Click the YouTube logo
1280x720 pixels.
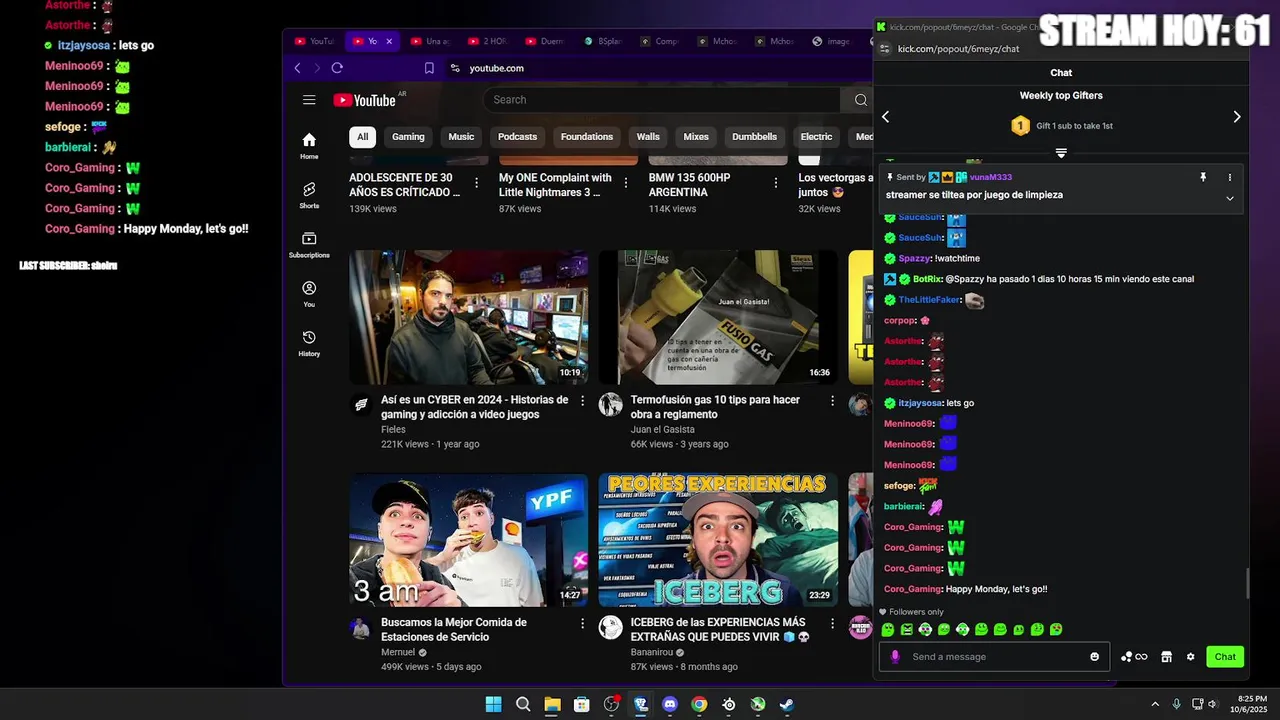364,100
